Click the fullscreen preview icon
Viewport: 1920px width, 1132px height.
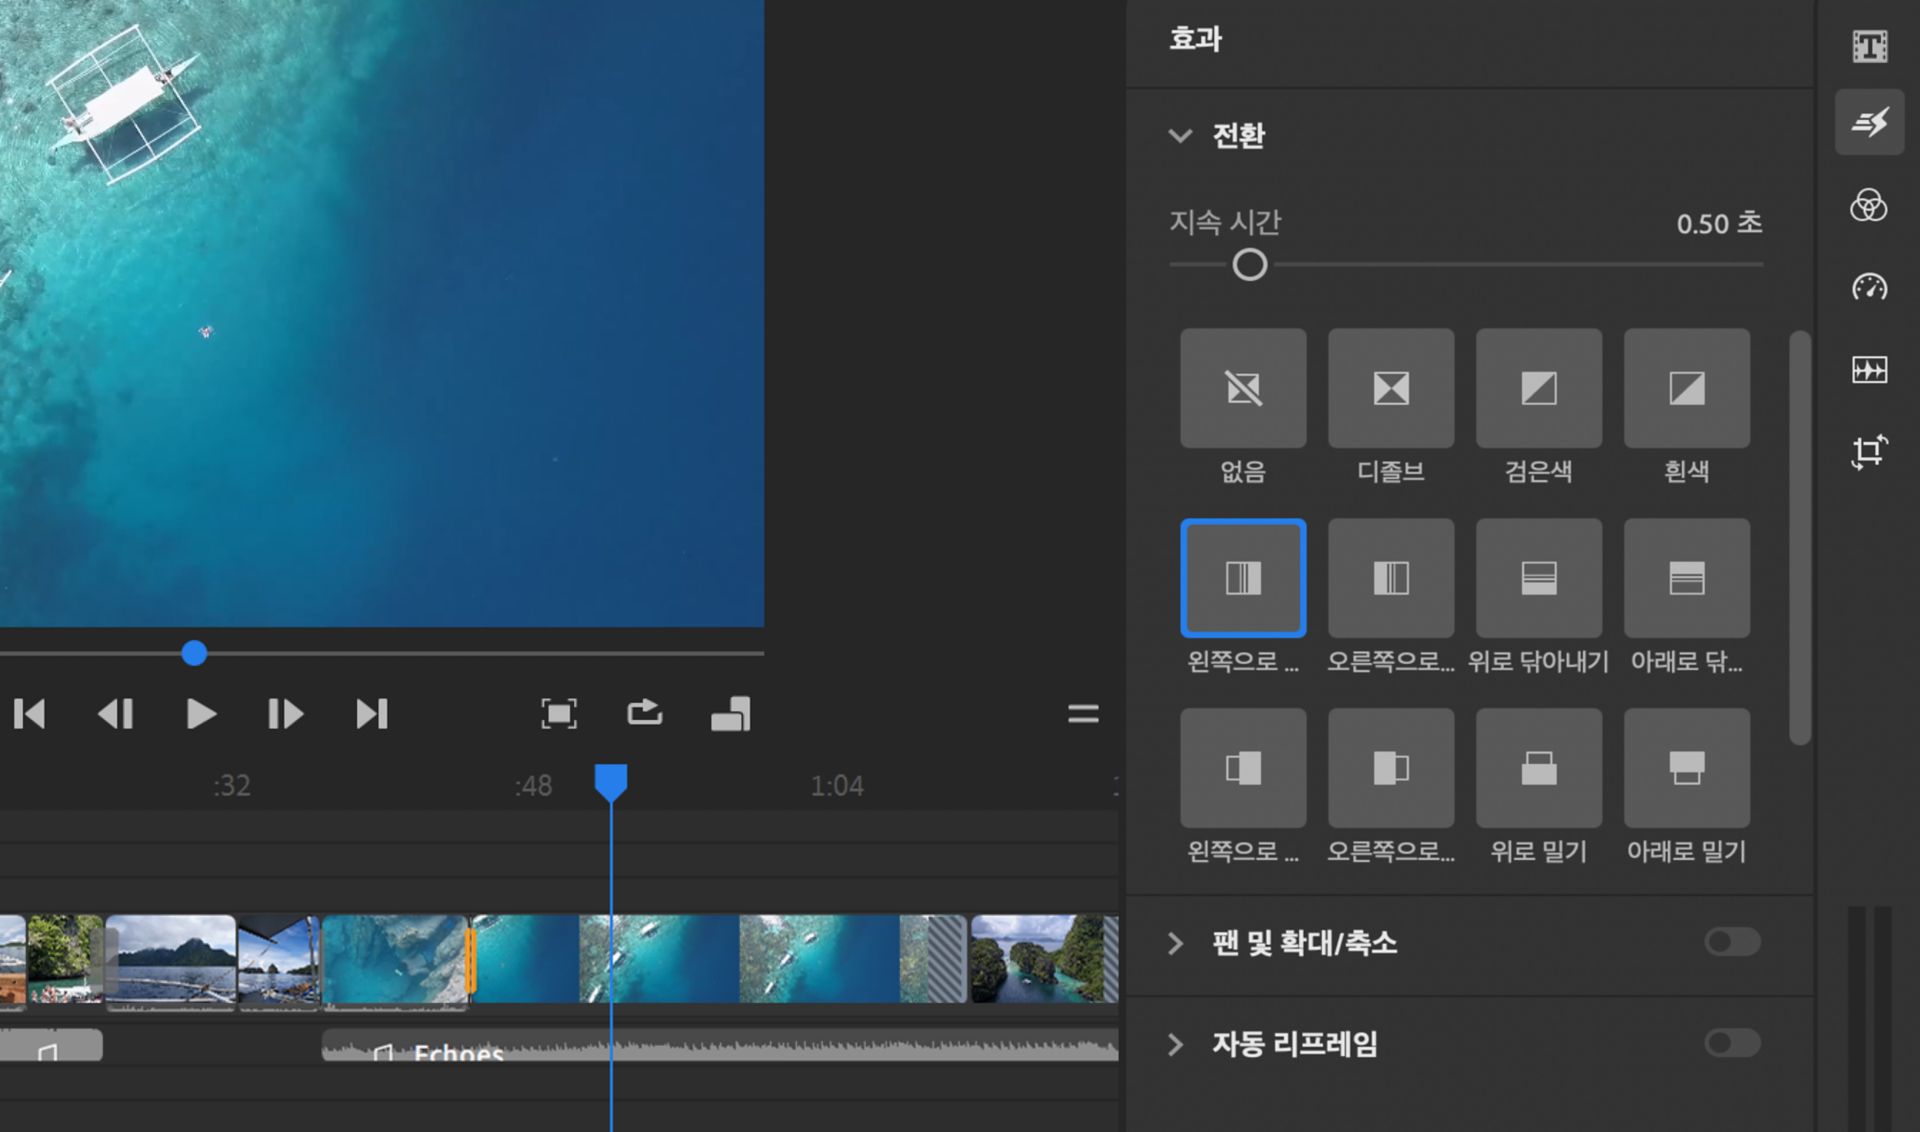[x=560, y=713]
